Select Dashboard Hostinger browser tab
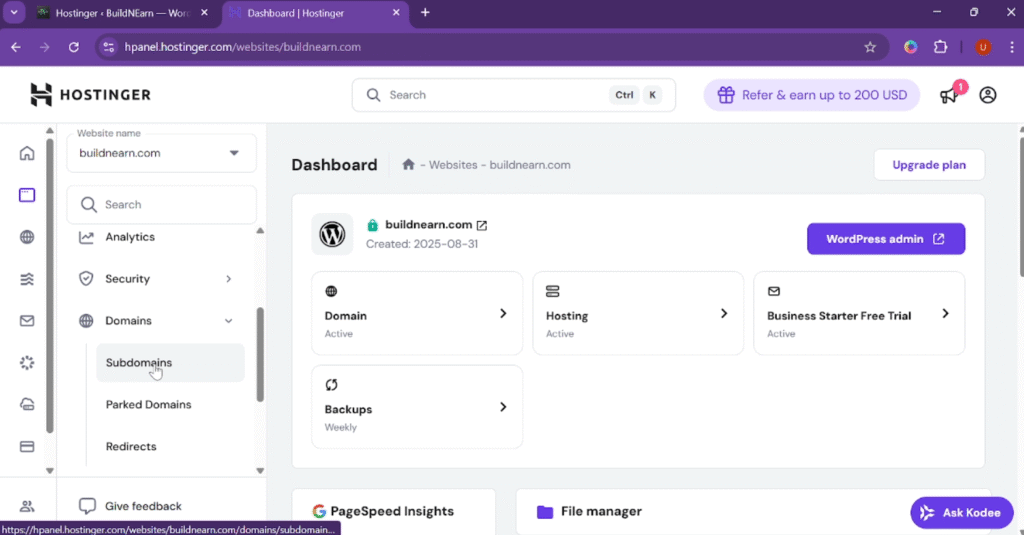The height and width of the screenshot is (535, 1024). pyautogui.click(x=315, y=13)
